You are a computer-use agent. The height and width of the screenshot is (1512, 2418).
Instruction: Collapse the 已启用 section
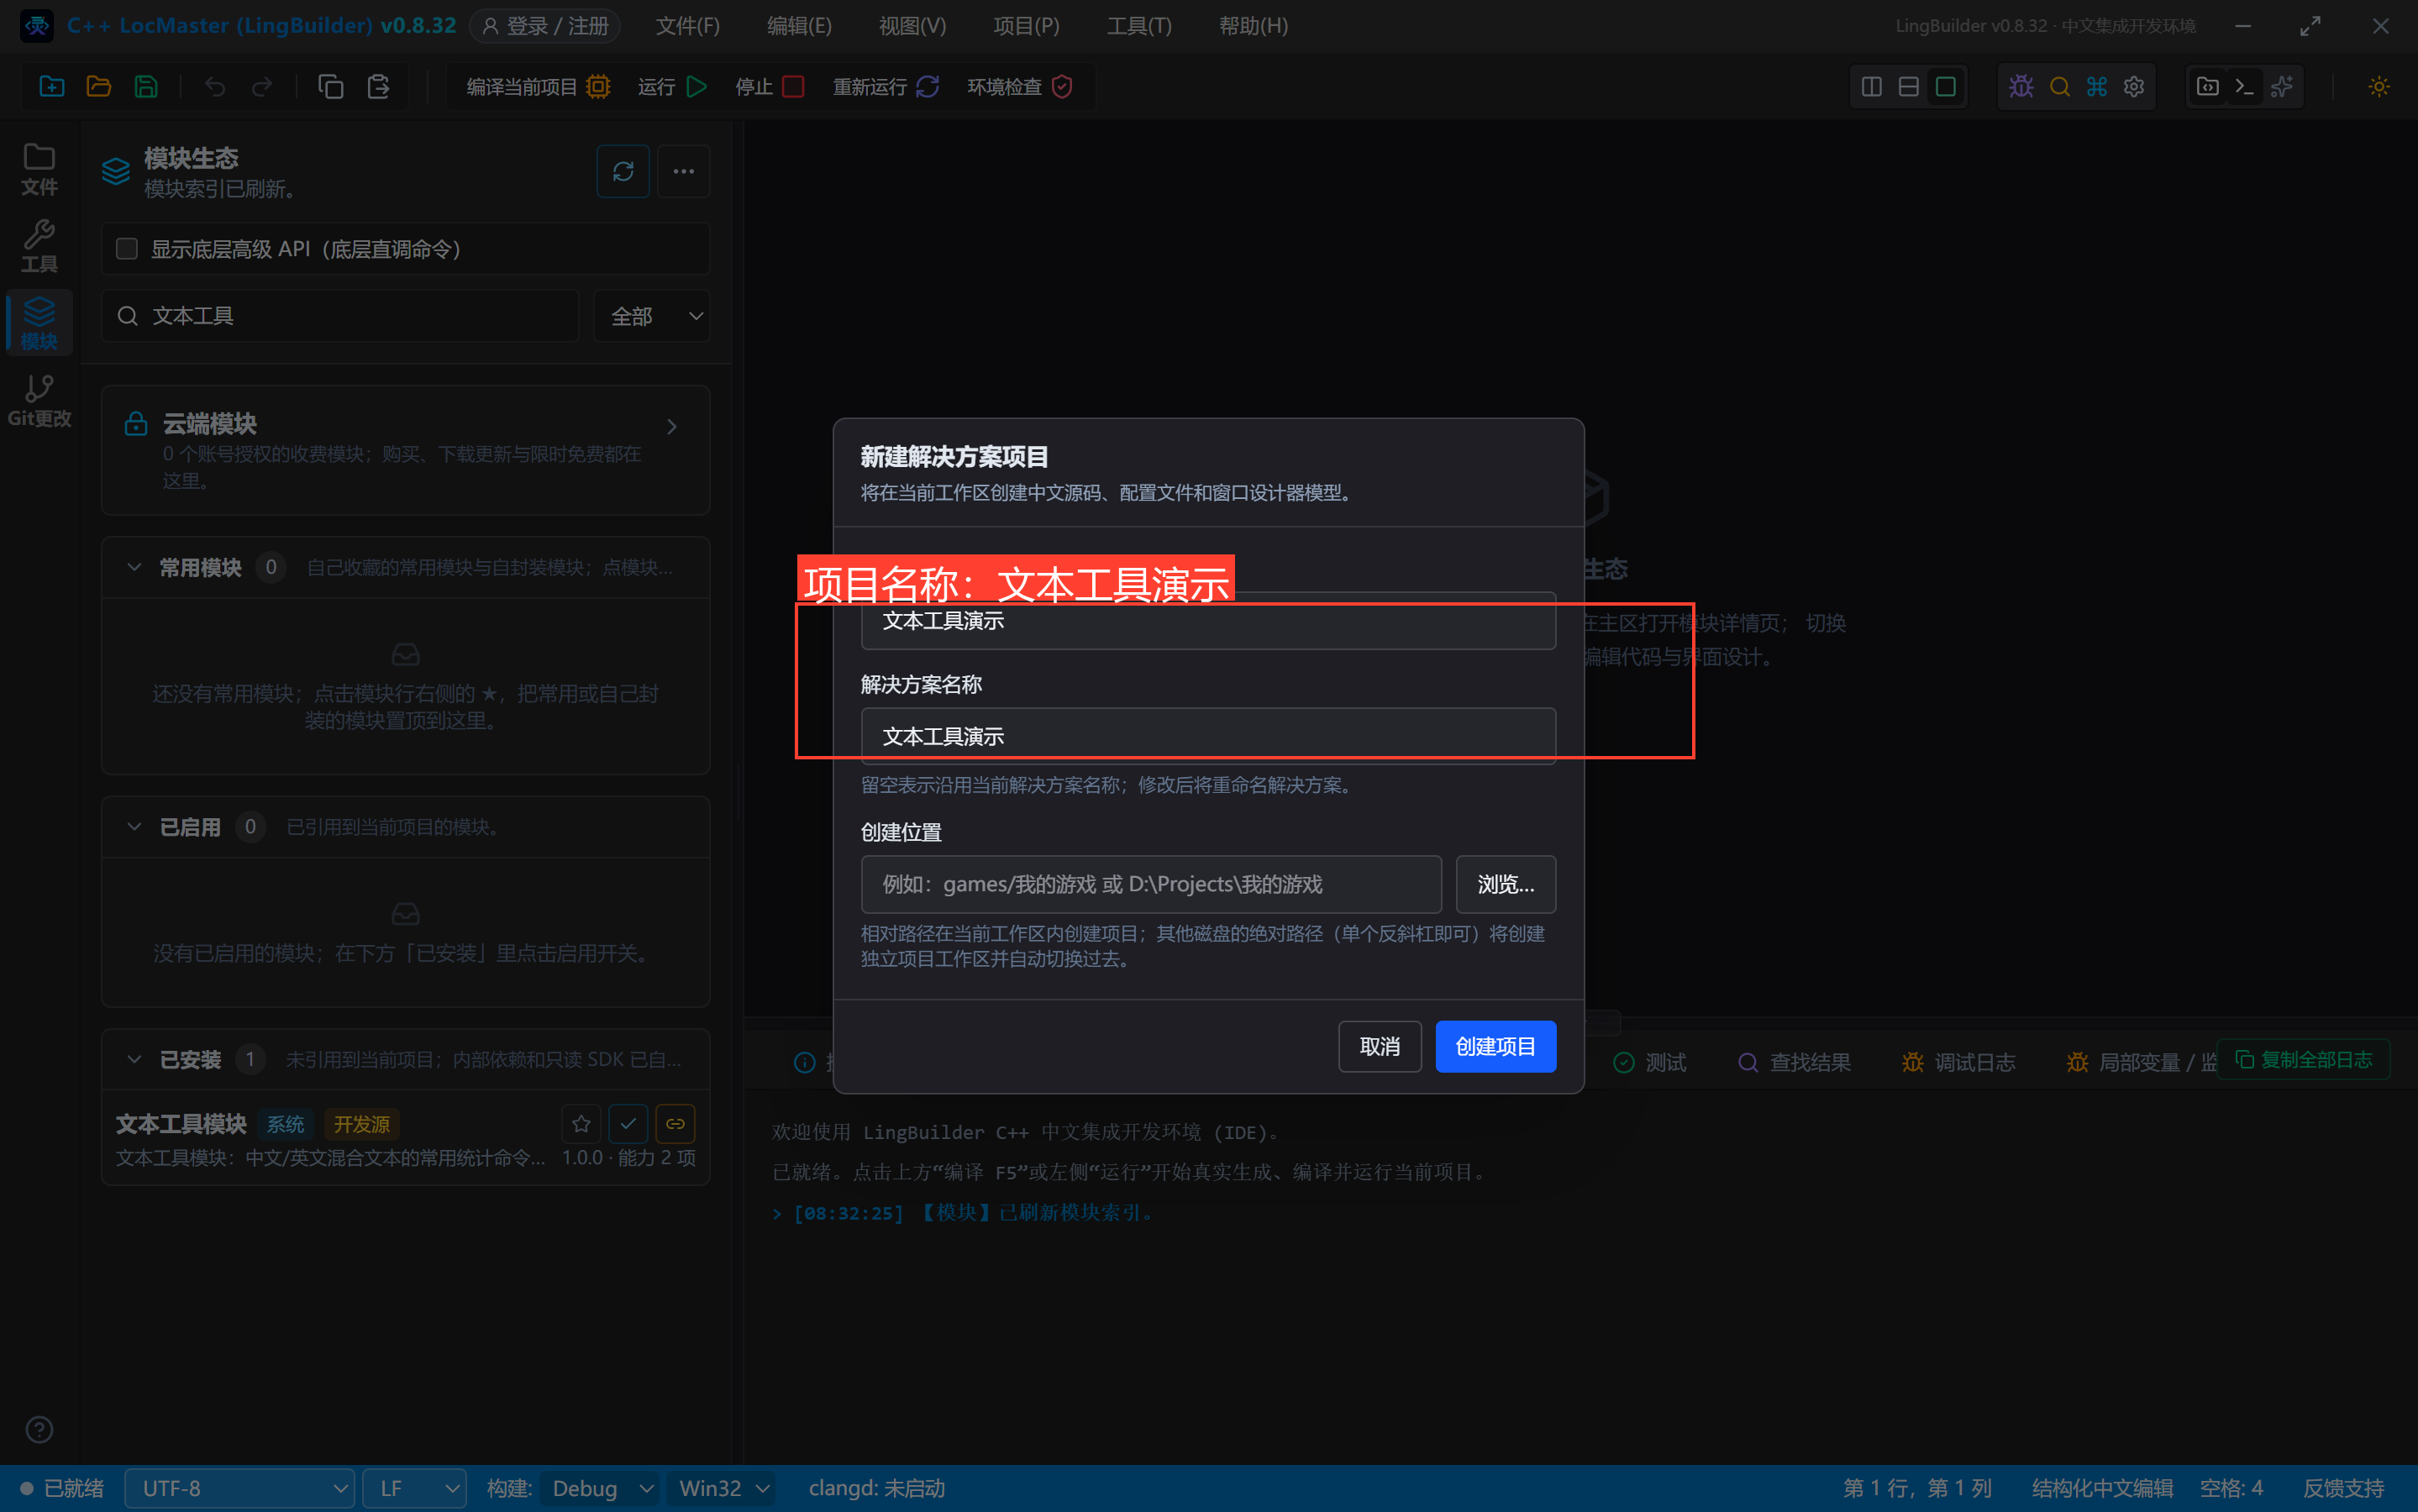(x=134, y=827)
